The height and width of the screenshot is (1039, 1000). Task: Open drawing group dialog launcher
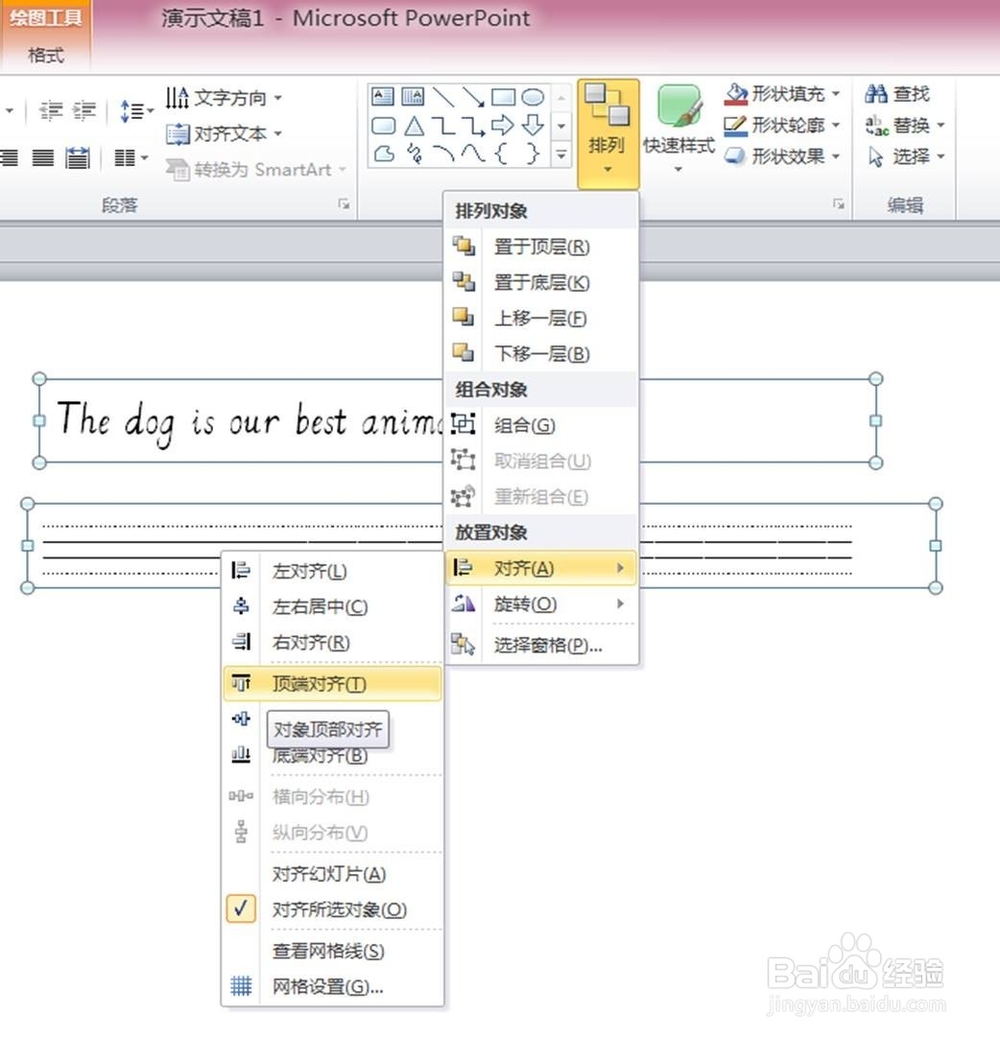coord(838,204)
